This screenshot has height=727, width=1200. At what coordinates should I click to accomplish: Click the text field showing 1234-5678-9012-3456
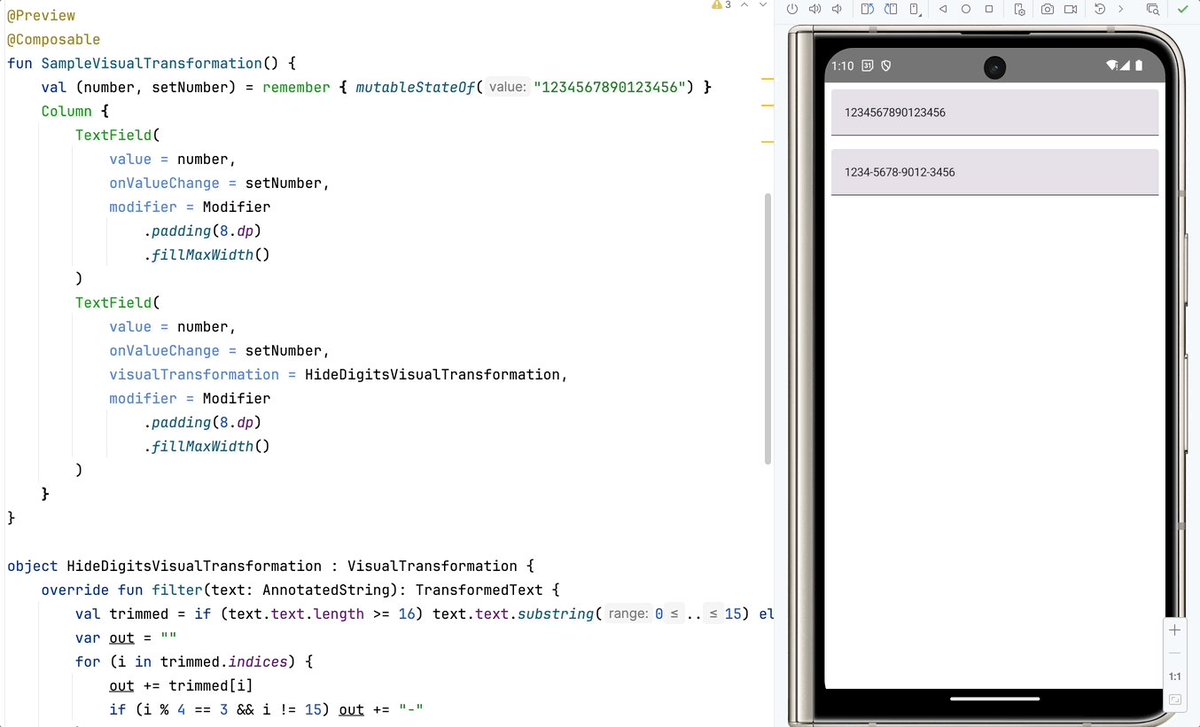click(994, 172)
